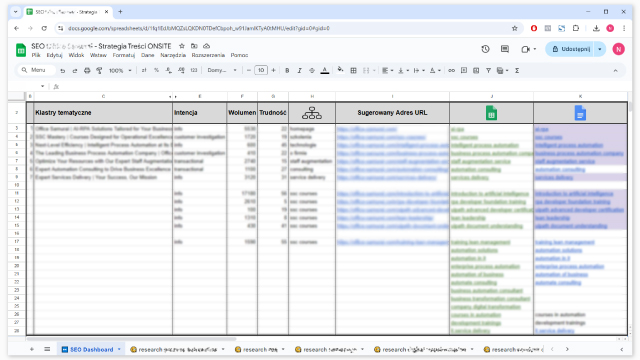Open horizontal align dropdown
The width and height of the screenshot is (640, 360).
[x=387, y=70]
